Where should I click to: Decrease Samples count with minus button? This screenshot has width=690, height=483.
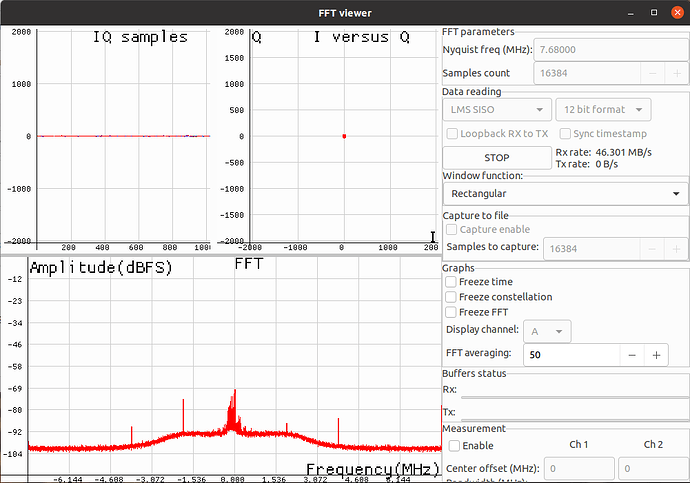tap(650, 74)
